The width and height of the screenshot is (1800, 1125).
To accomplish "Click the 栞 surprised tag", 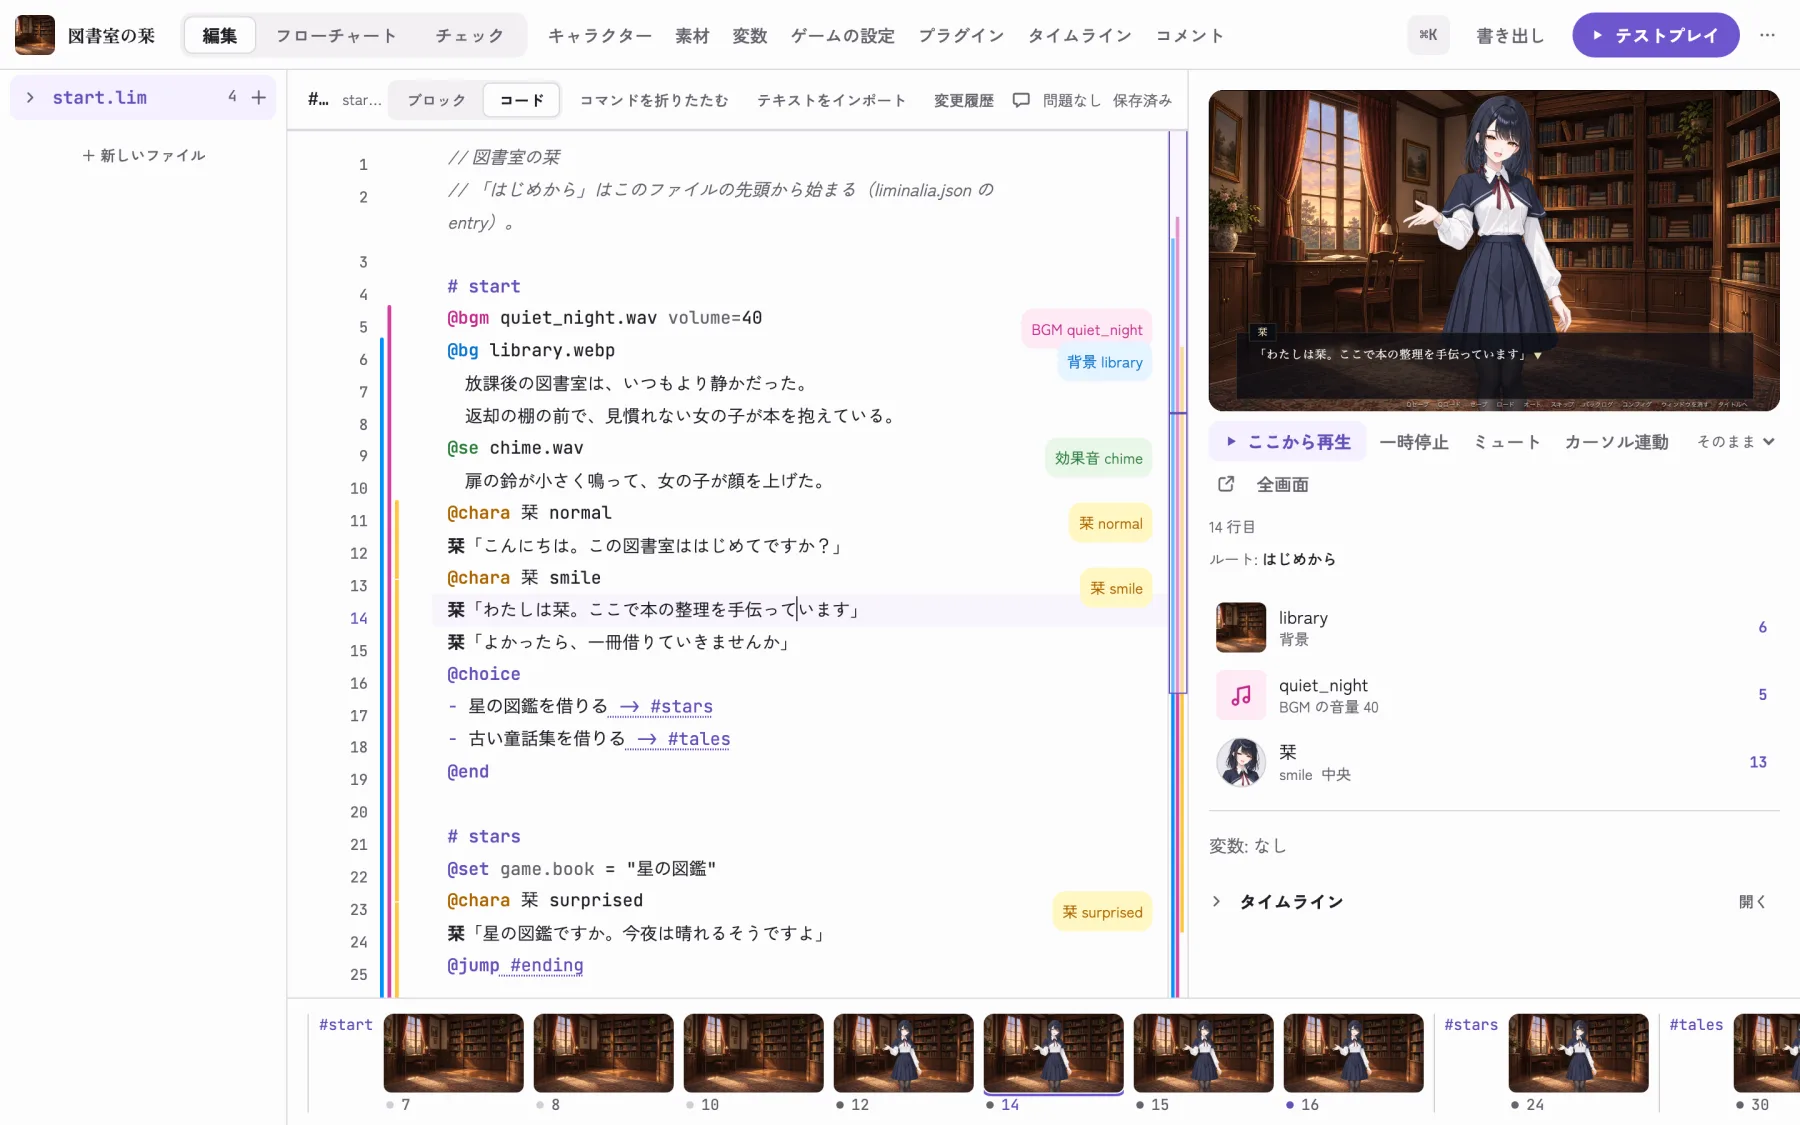I will pos(1102,912).
